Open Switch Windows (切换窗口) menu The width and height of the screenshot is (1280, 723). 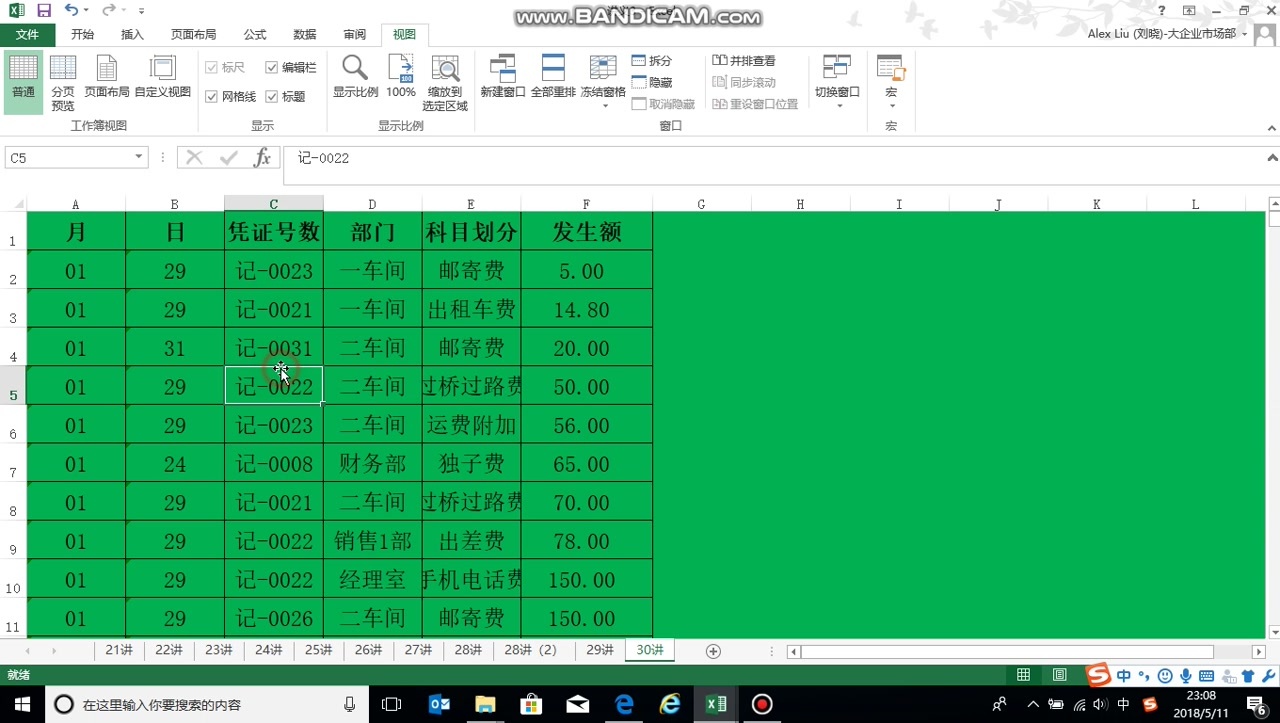[837, 82]
